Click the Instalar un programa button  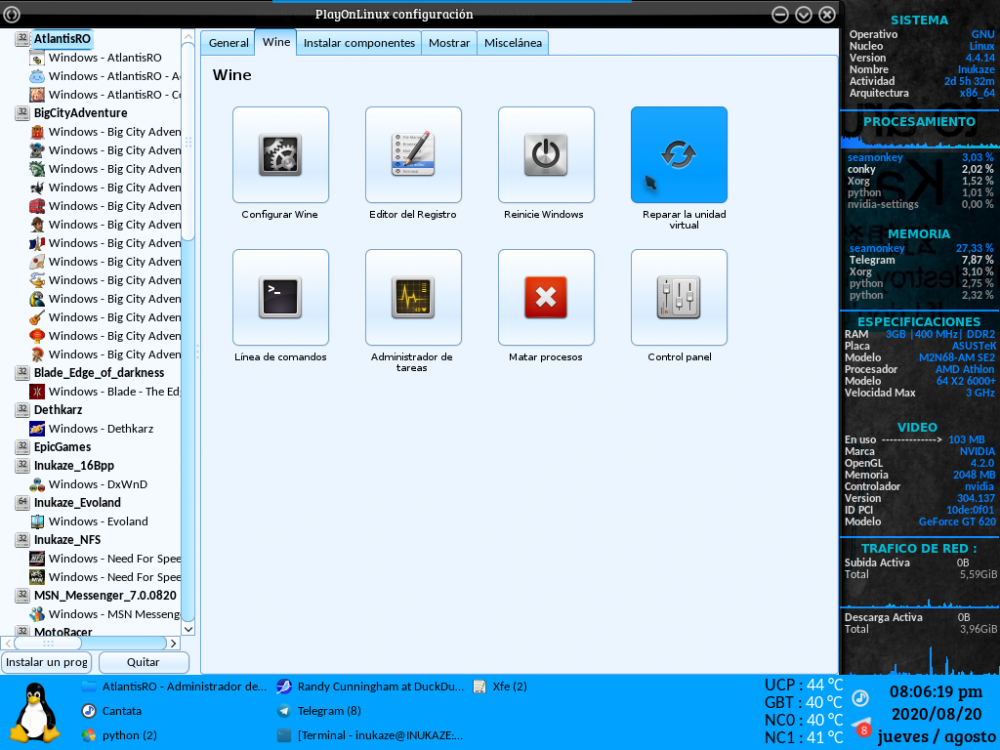[47, 662]
